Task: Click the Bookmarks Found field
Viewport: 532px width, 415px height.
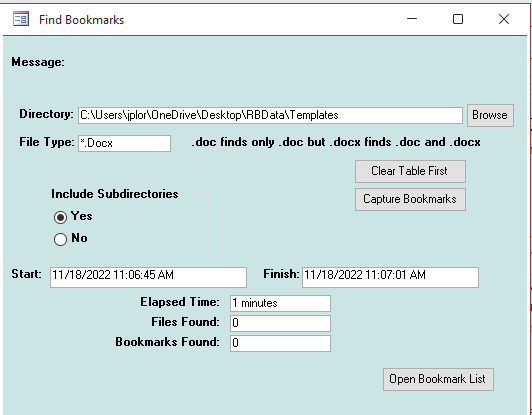Action: click(x=280, y=343)
